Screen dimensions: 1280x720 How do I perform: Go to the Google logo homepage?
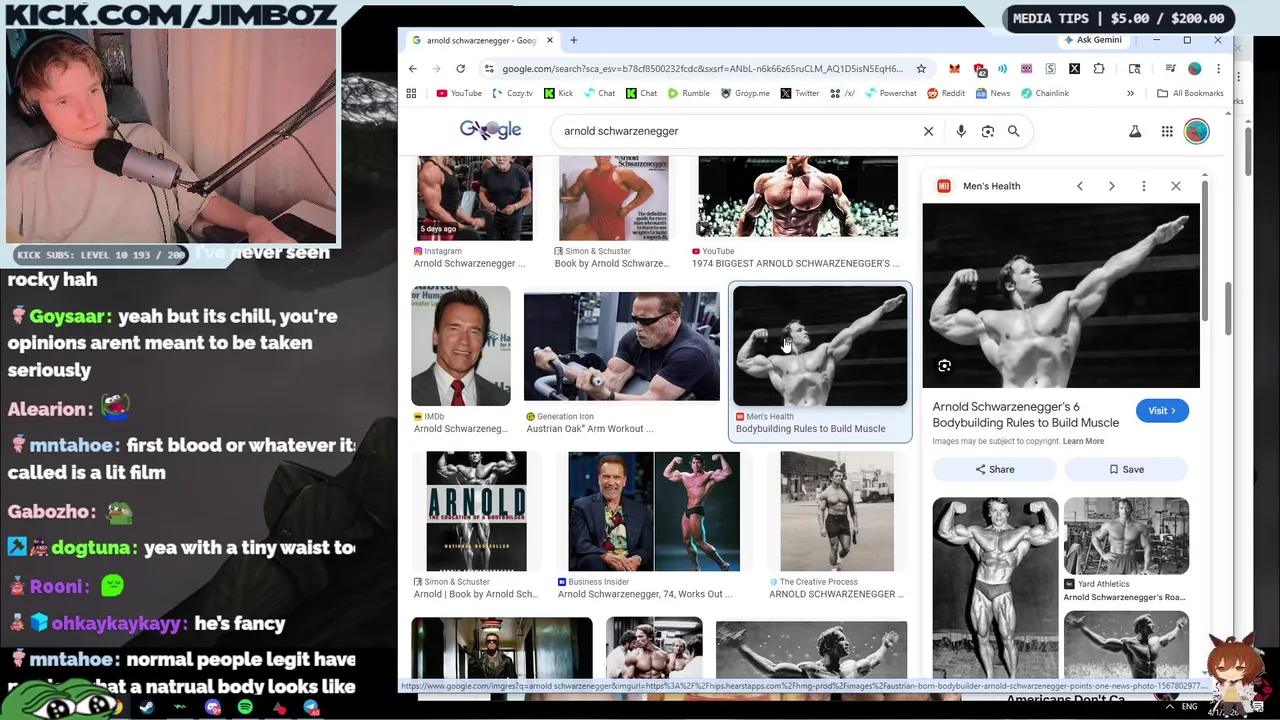(x=490, y=130)
